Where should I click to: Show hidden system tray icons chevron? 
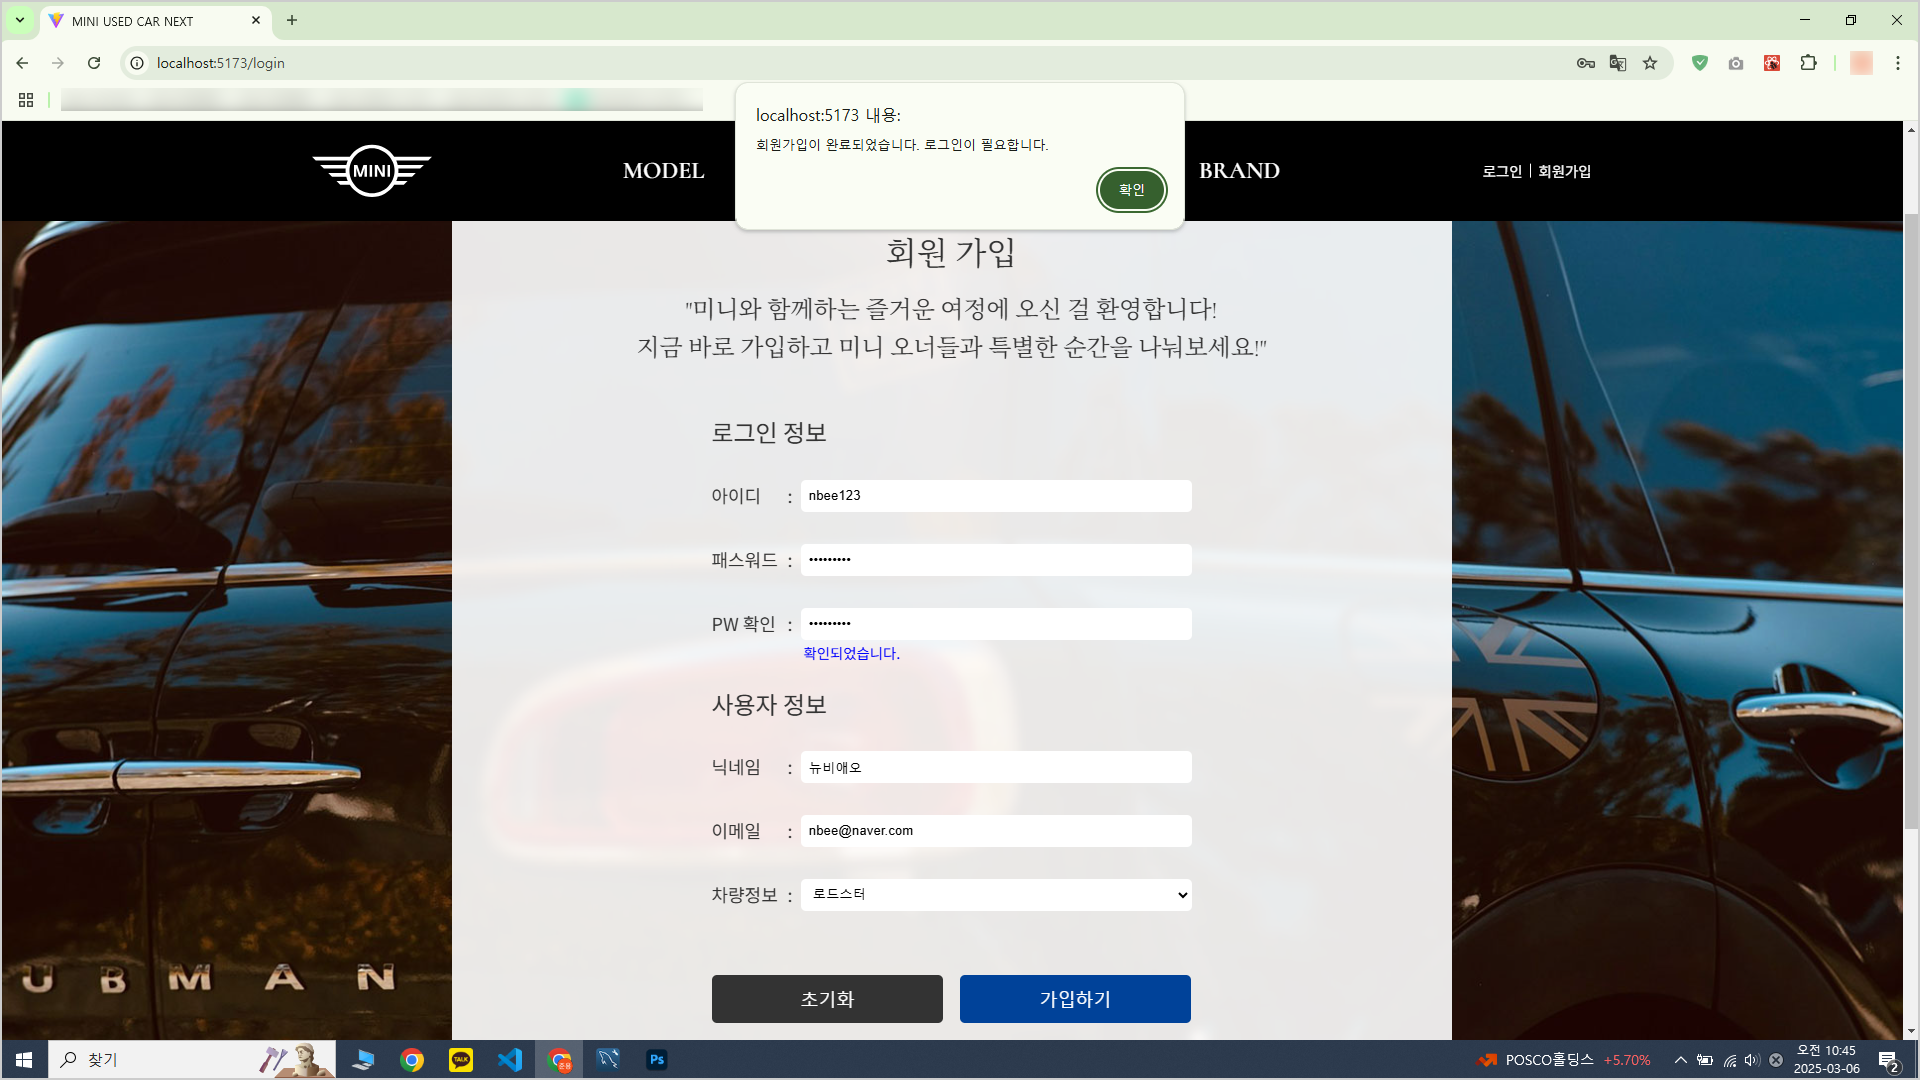pyautogui.click(x=1681, y=1060)
